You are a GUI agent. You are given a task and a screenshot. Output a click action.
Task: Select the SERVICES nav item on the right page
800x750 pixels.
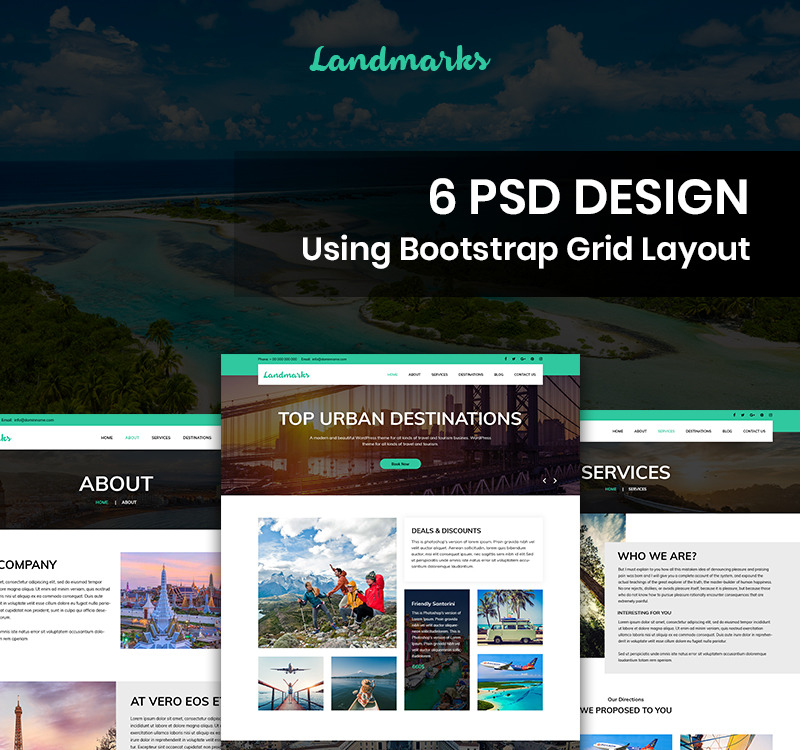point(664,432)
